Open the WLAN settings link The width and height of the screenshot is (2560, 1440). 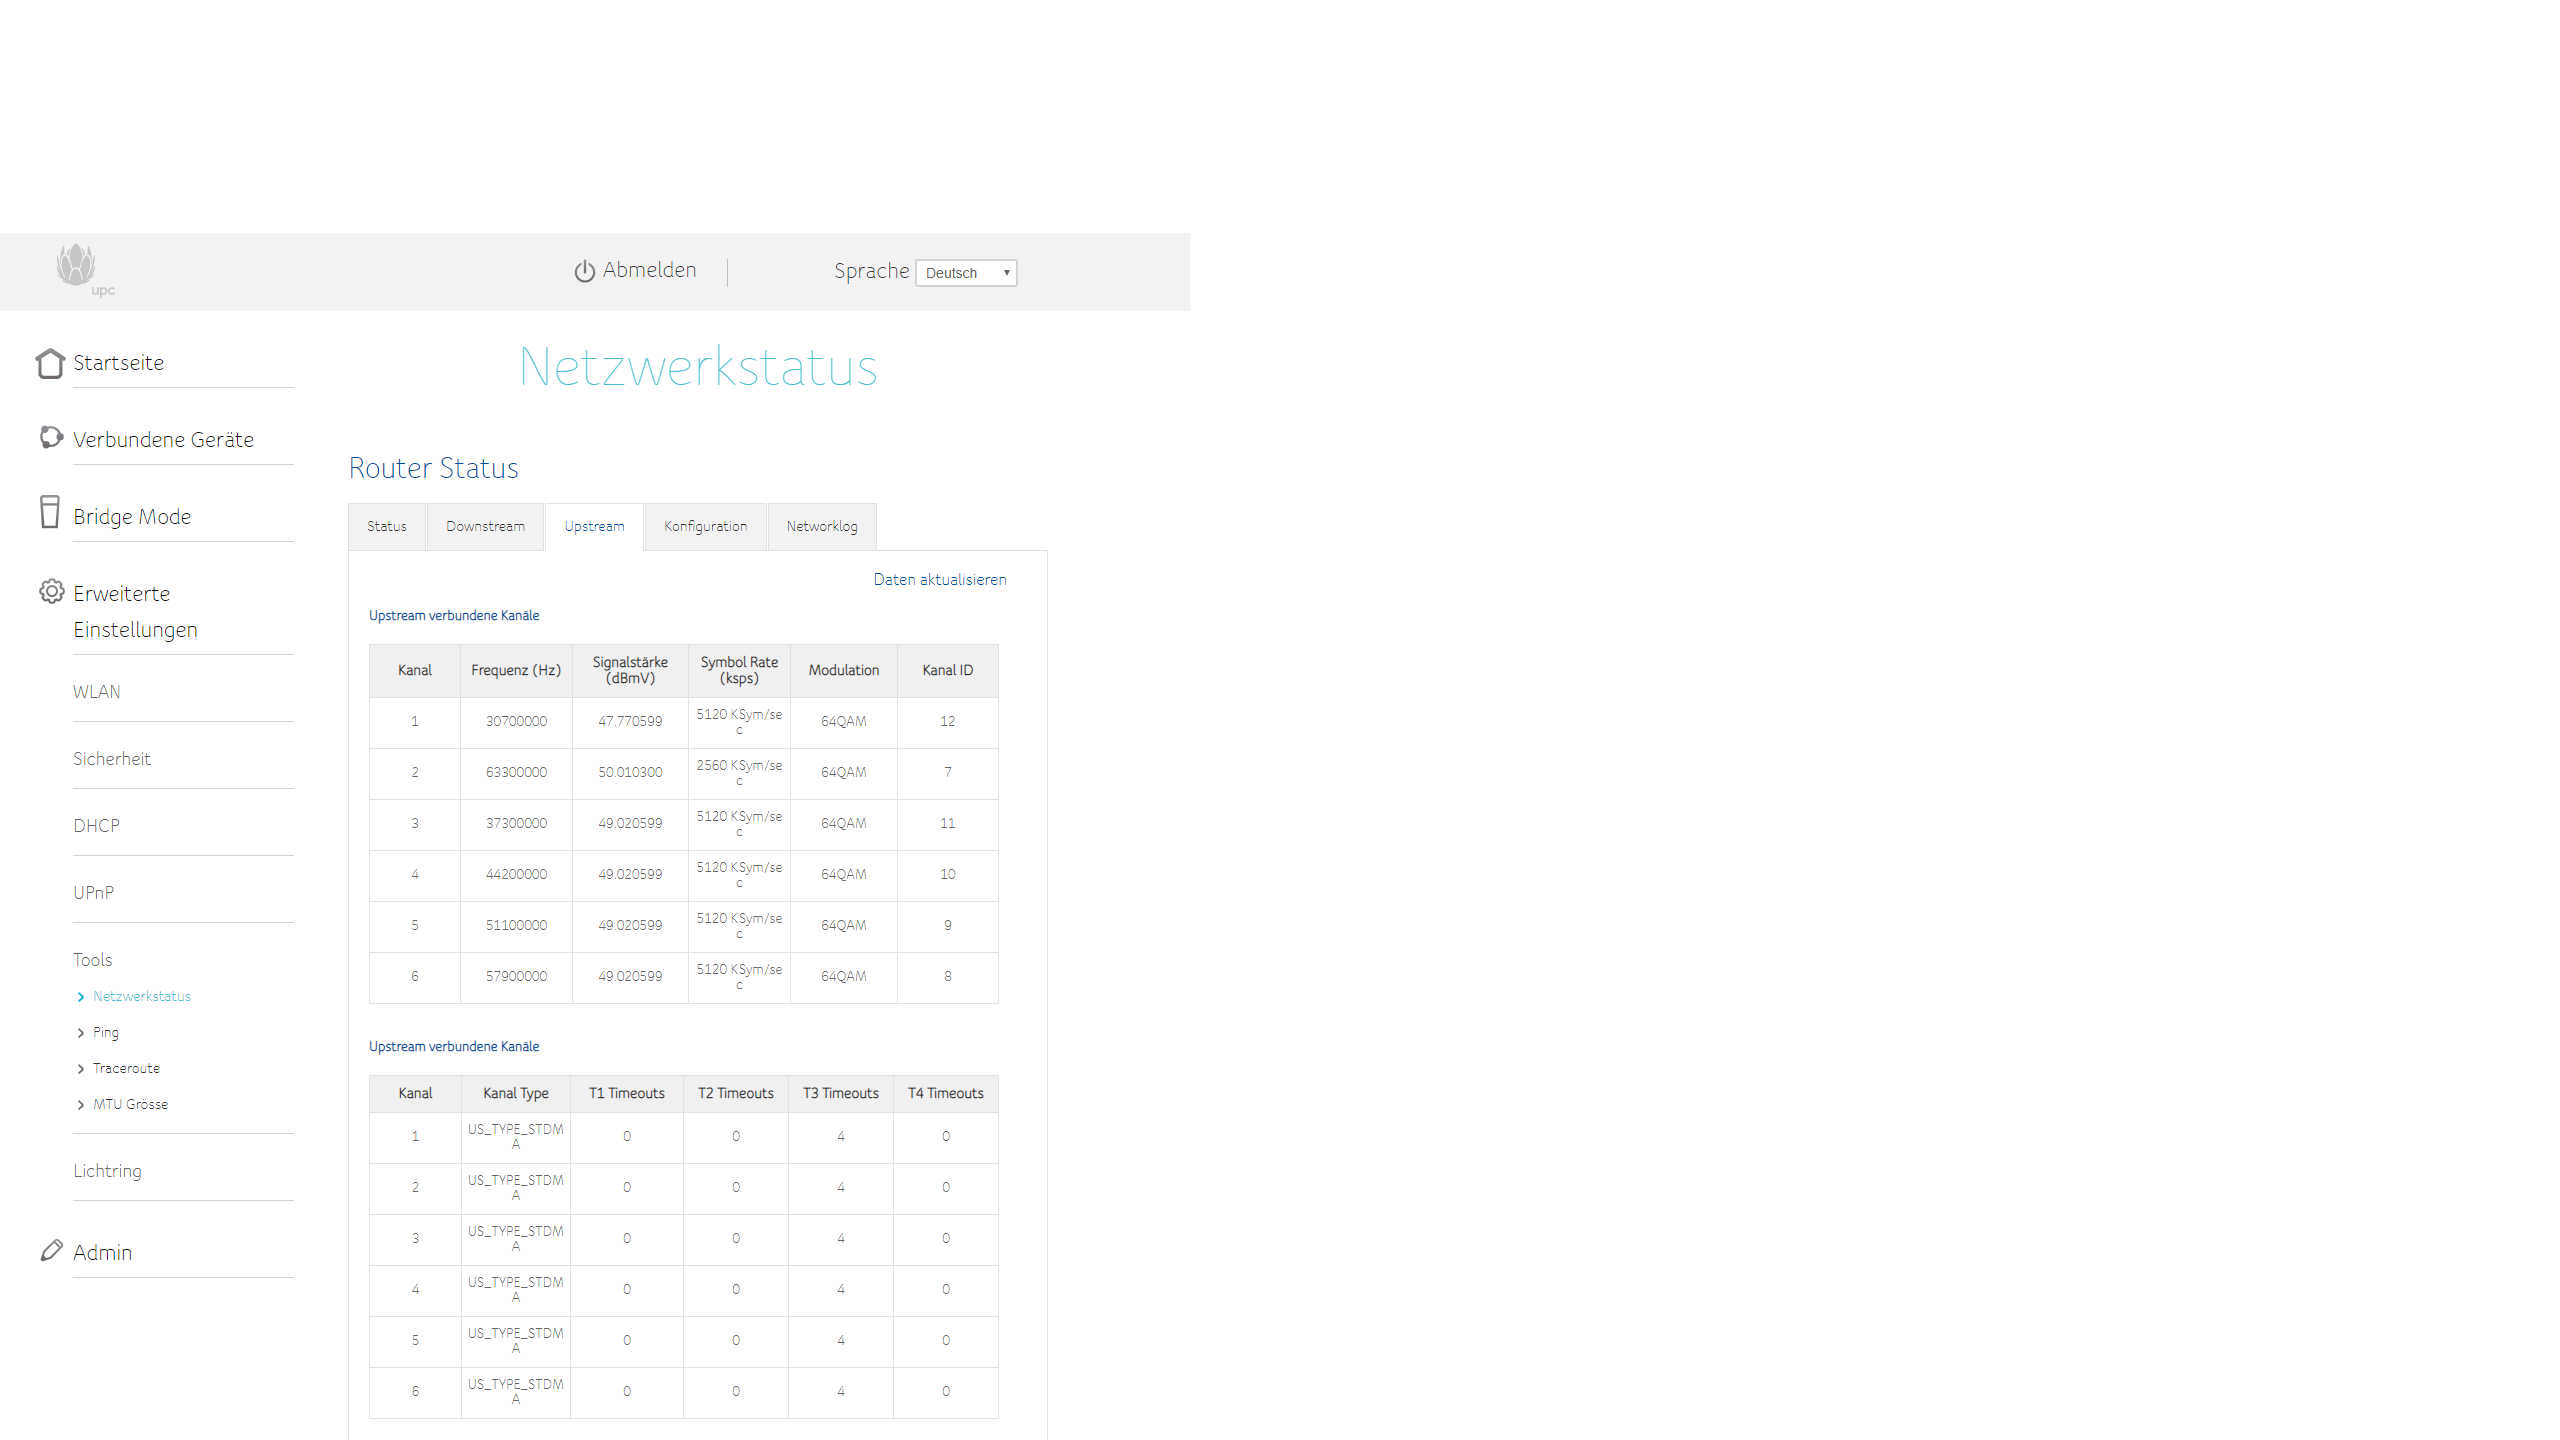point(97,692)
